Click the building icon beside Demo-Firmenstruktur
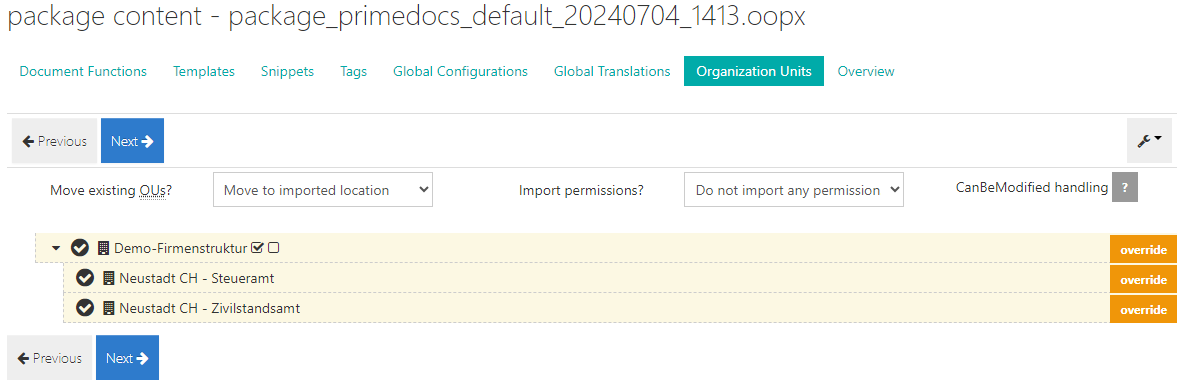 point(103,248)
